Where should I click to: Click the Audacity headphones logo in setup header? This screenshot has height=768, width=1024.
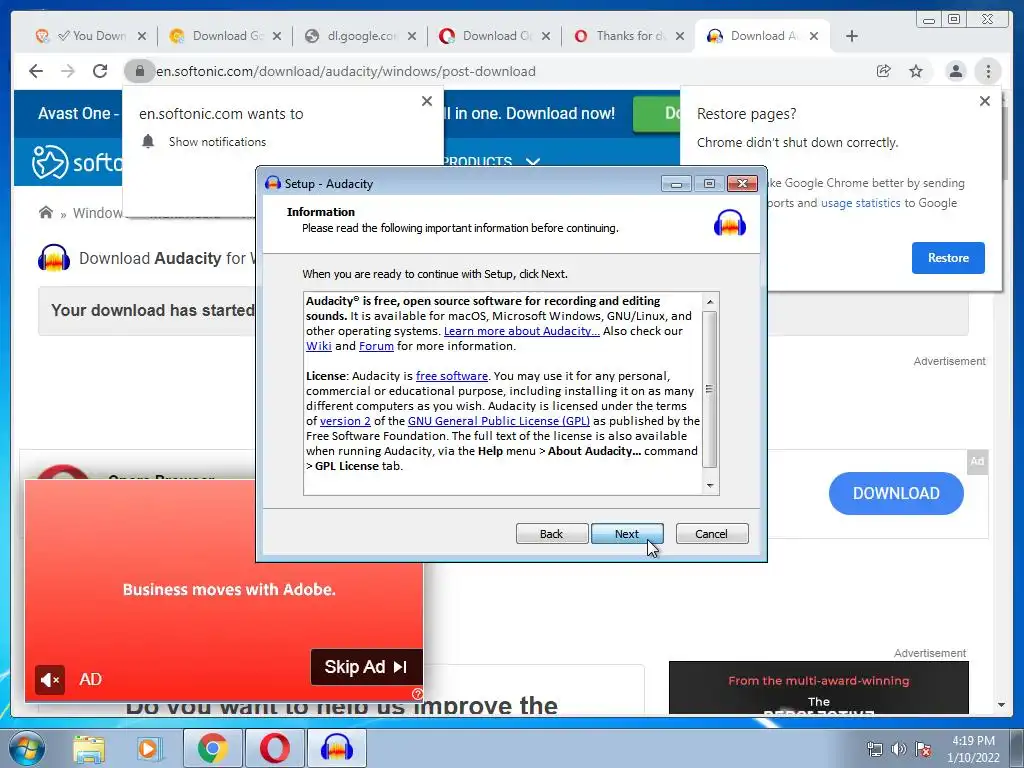click(x=729, y=223)
